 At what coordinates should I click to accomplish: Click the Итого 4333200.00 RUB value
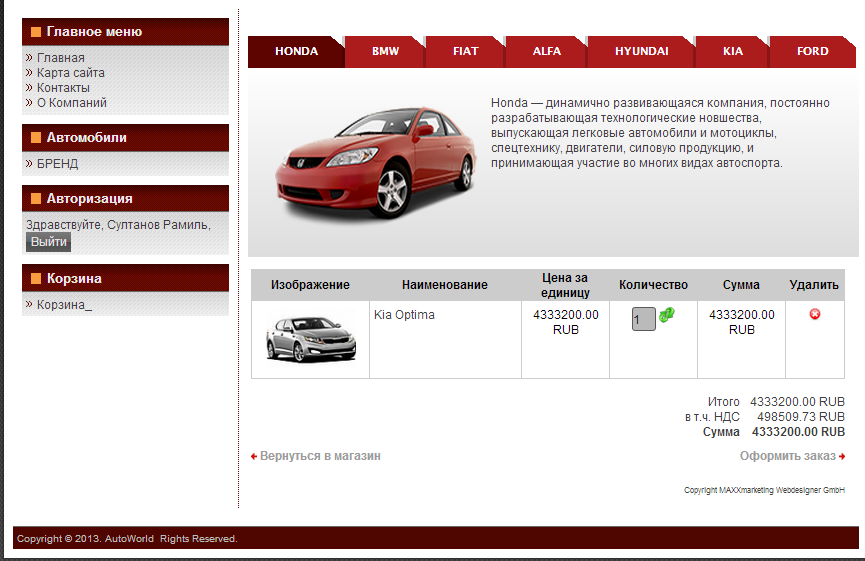pos(797,402)
